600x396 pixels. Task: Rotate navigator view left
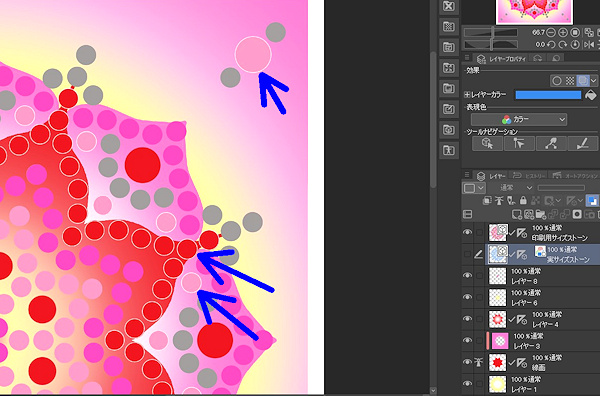click(551, 45)
